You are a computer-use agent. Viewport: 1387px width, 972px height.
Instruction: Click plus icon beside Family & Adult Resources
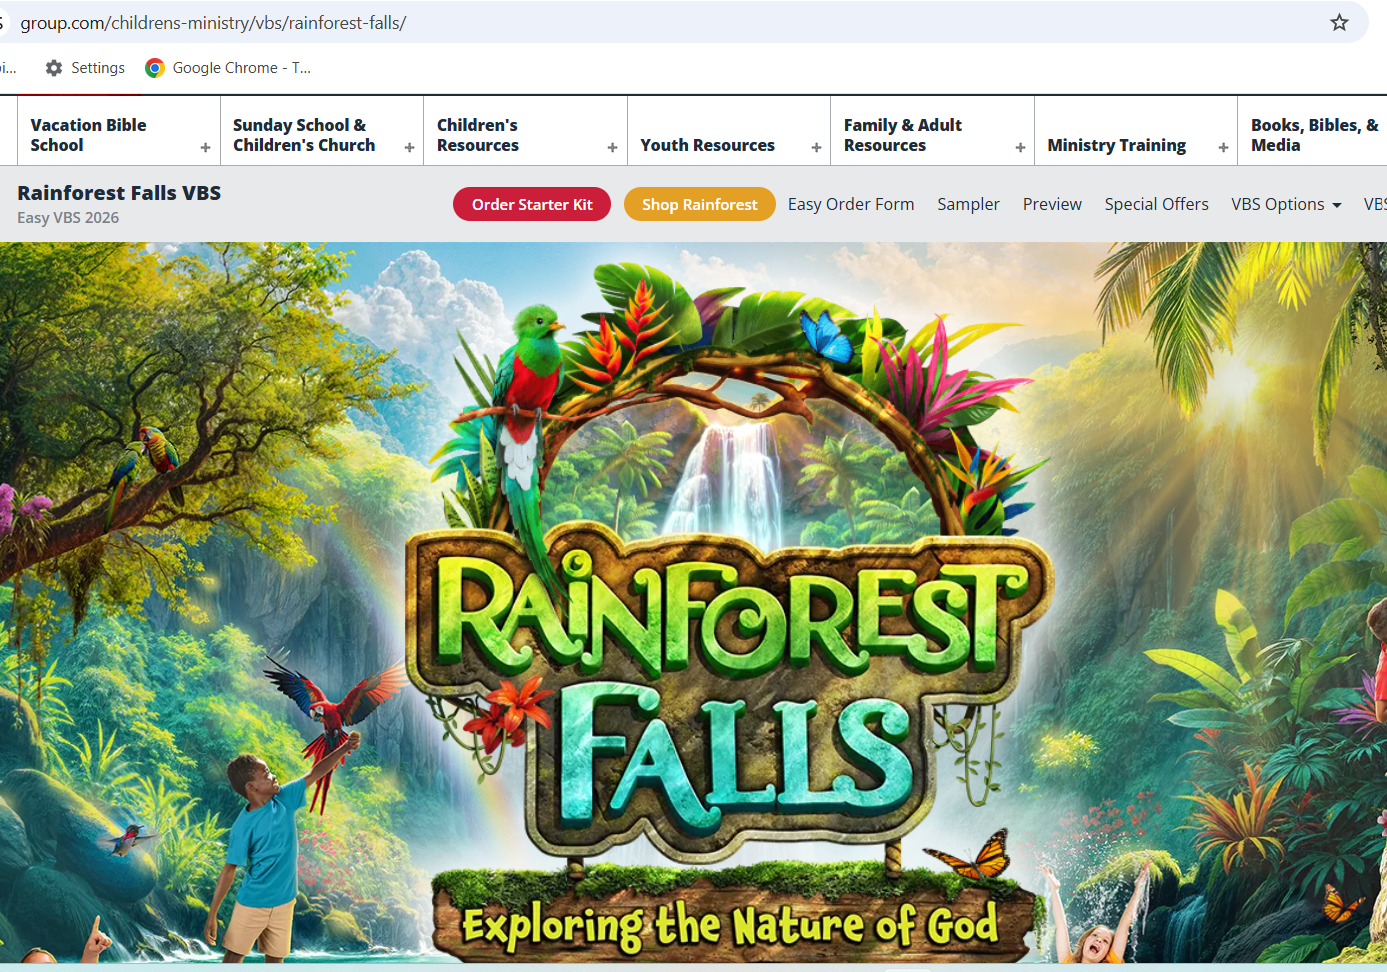[x=1020, y=147]
